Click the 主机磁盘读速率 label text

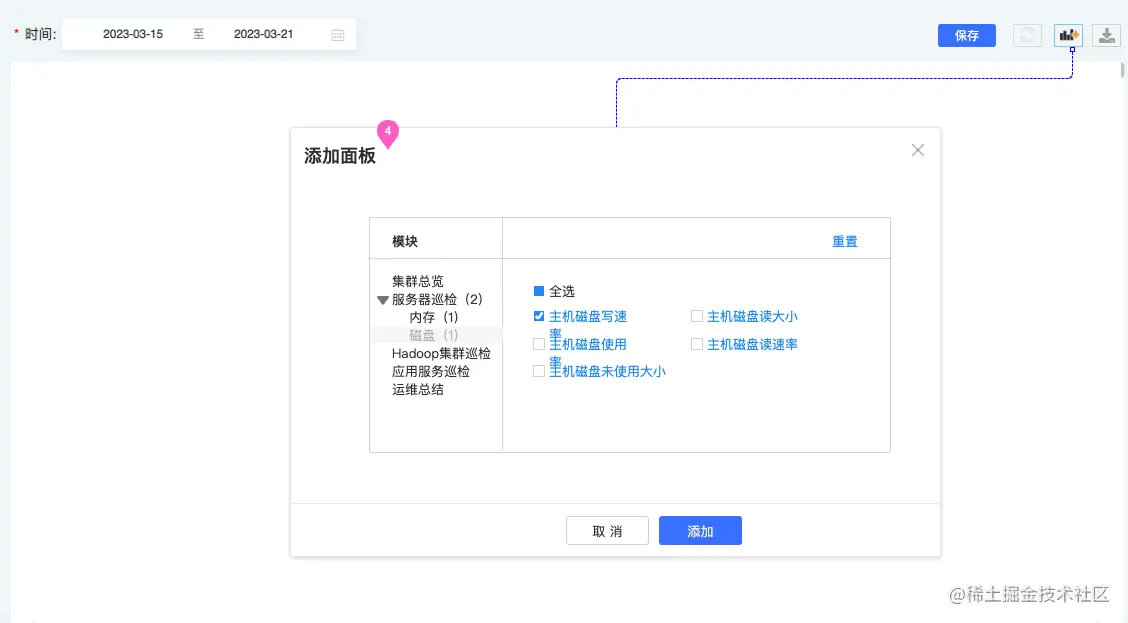pyautogui.click(x=752, y=344)
